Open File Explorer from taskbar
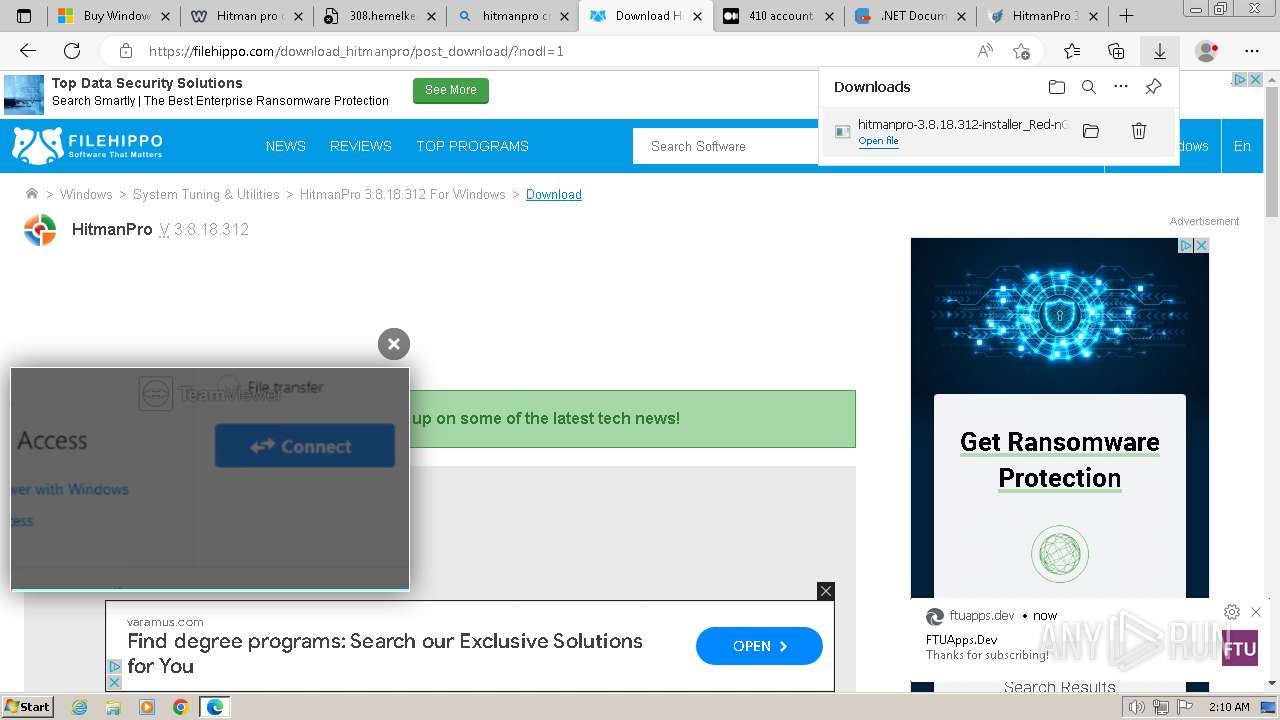Viewport: 1280px width, 720px height. coord(113,707)
